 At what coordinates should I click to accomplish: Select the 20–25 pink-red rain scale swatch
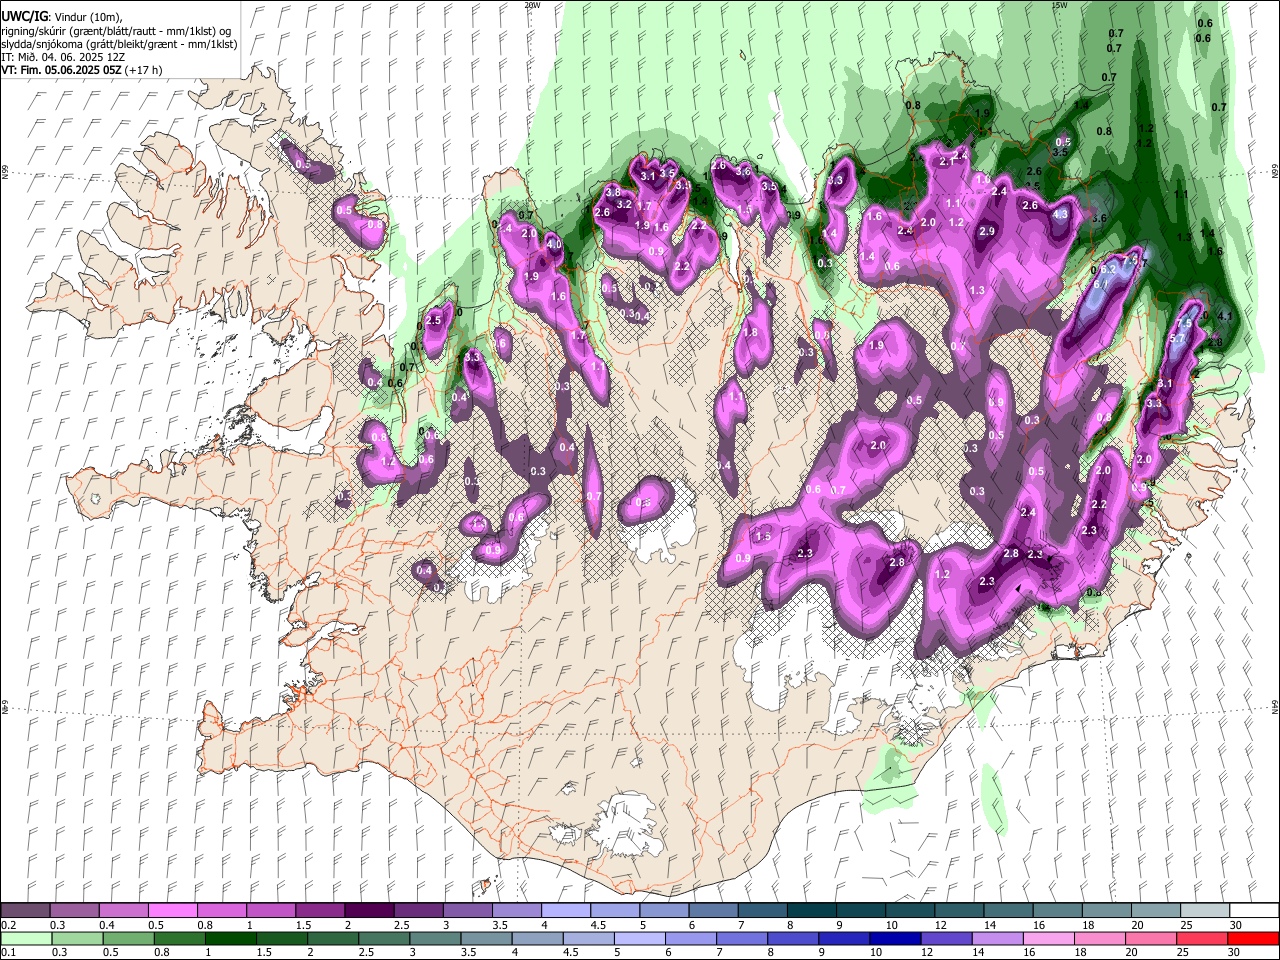pyautogui.click(x=1150, y=938)
